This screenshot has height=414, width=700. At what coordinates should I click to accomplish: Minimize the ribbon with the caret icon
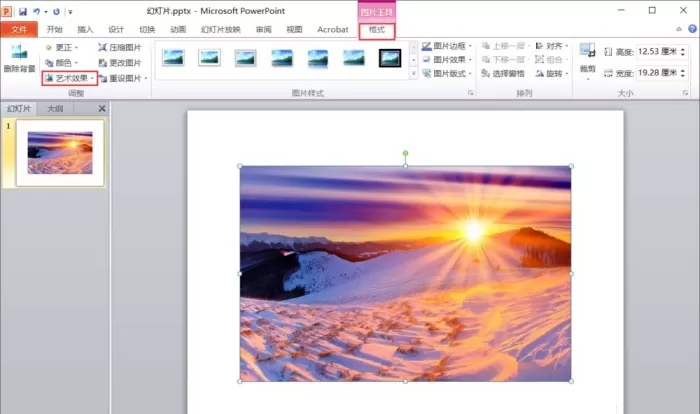click(x=679, y=29)
